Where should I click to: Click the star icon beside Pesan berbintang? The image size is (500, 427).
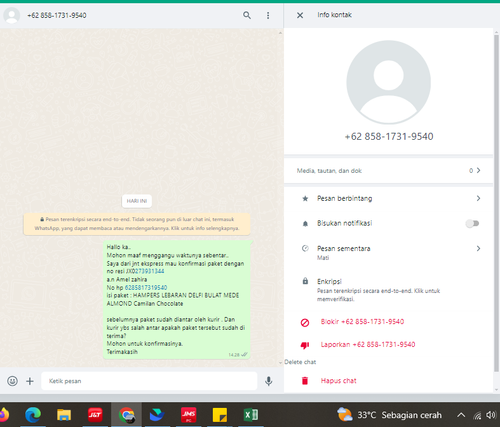(305, 199)
